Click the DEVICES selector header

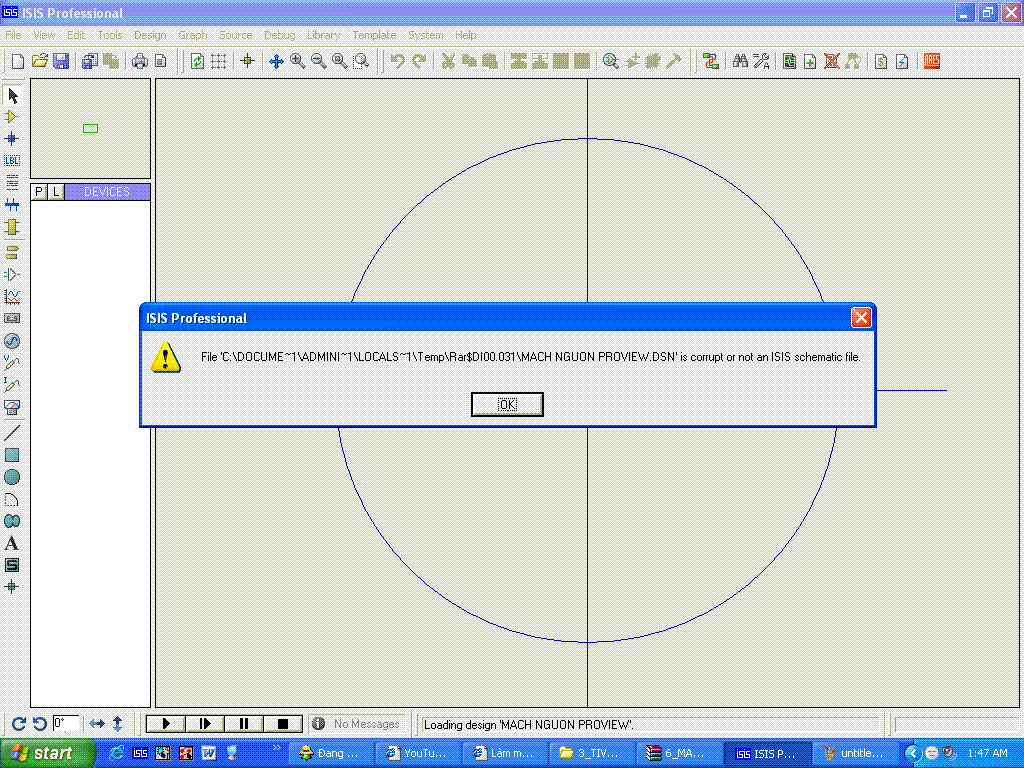(x=107, y=191)
